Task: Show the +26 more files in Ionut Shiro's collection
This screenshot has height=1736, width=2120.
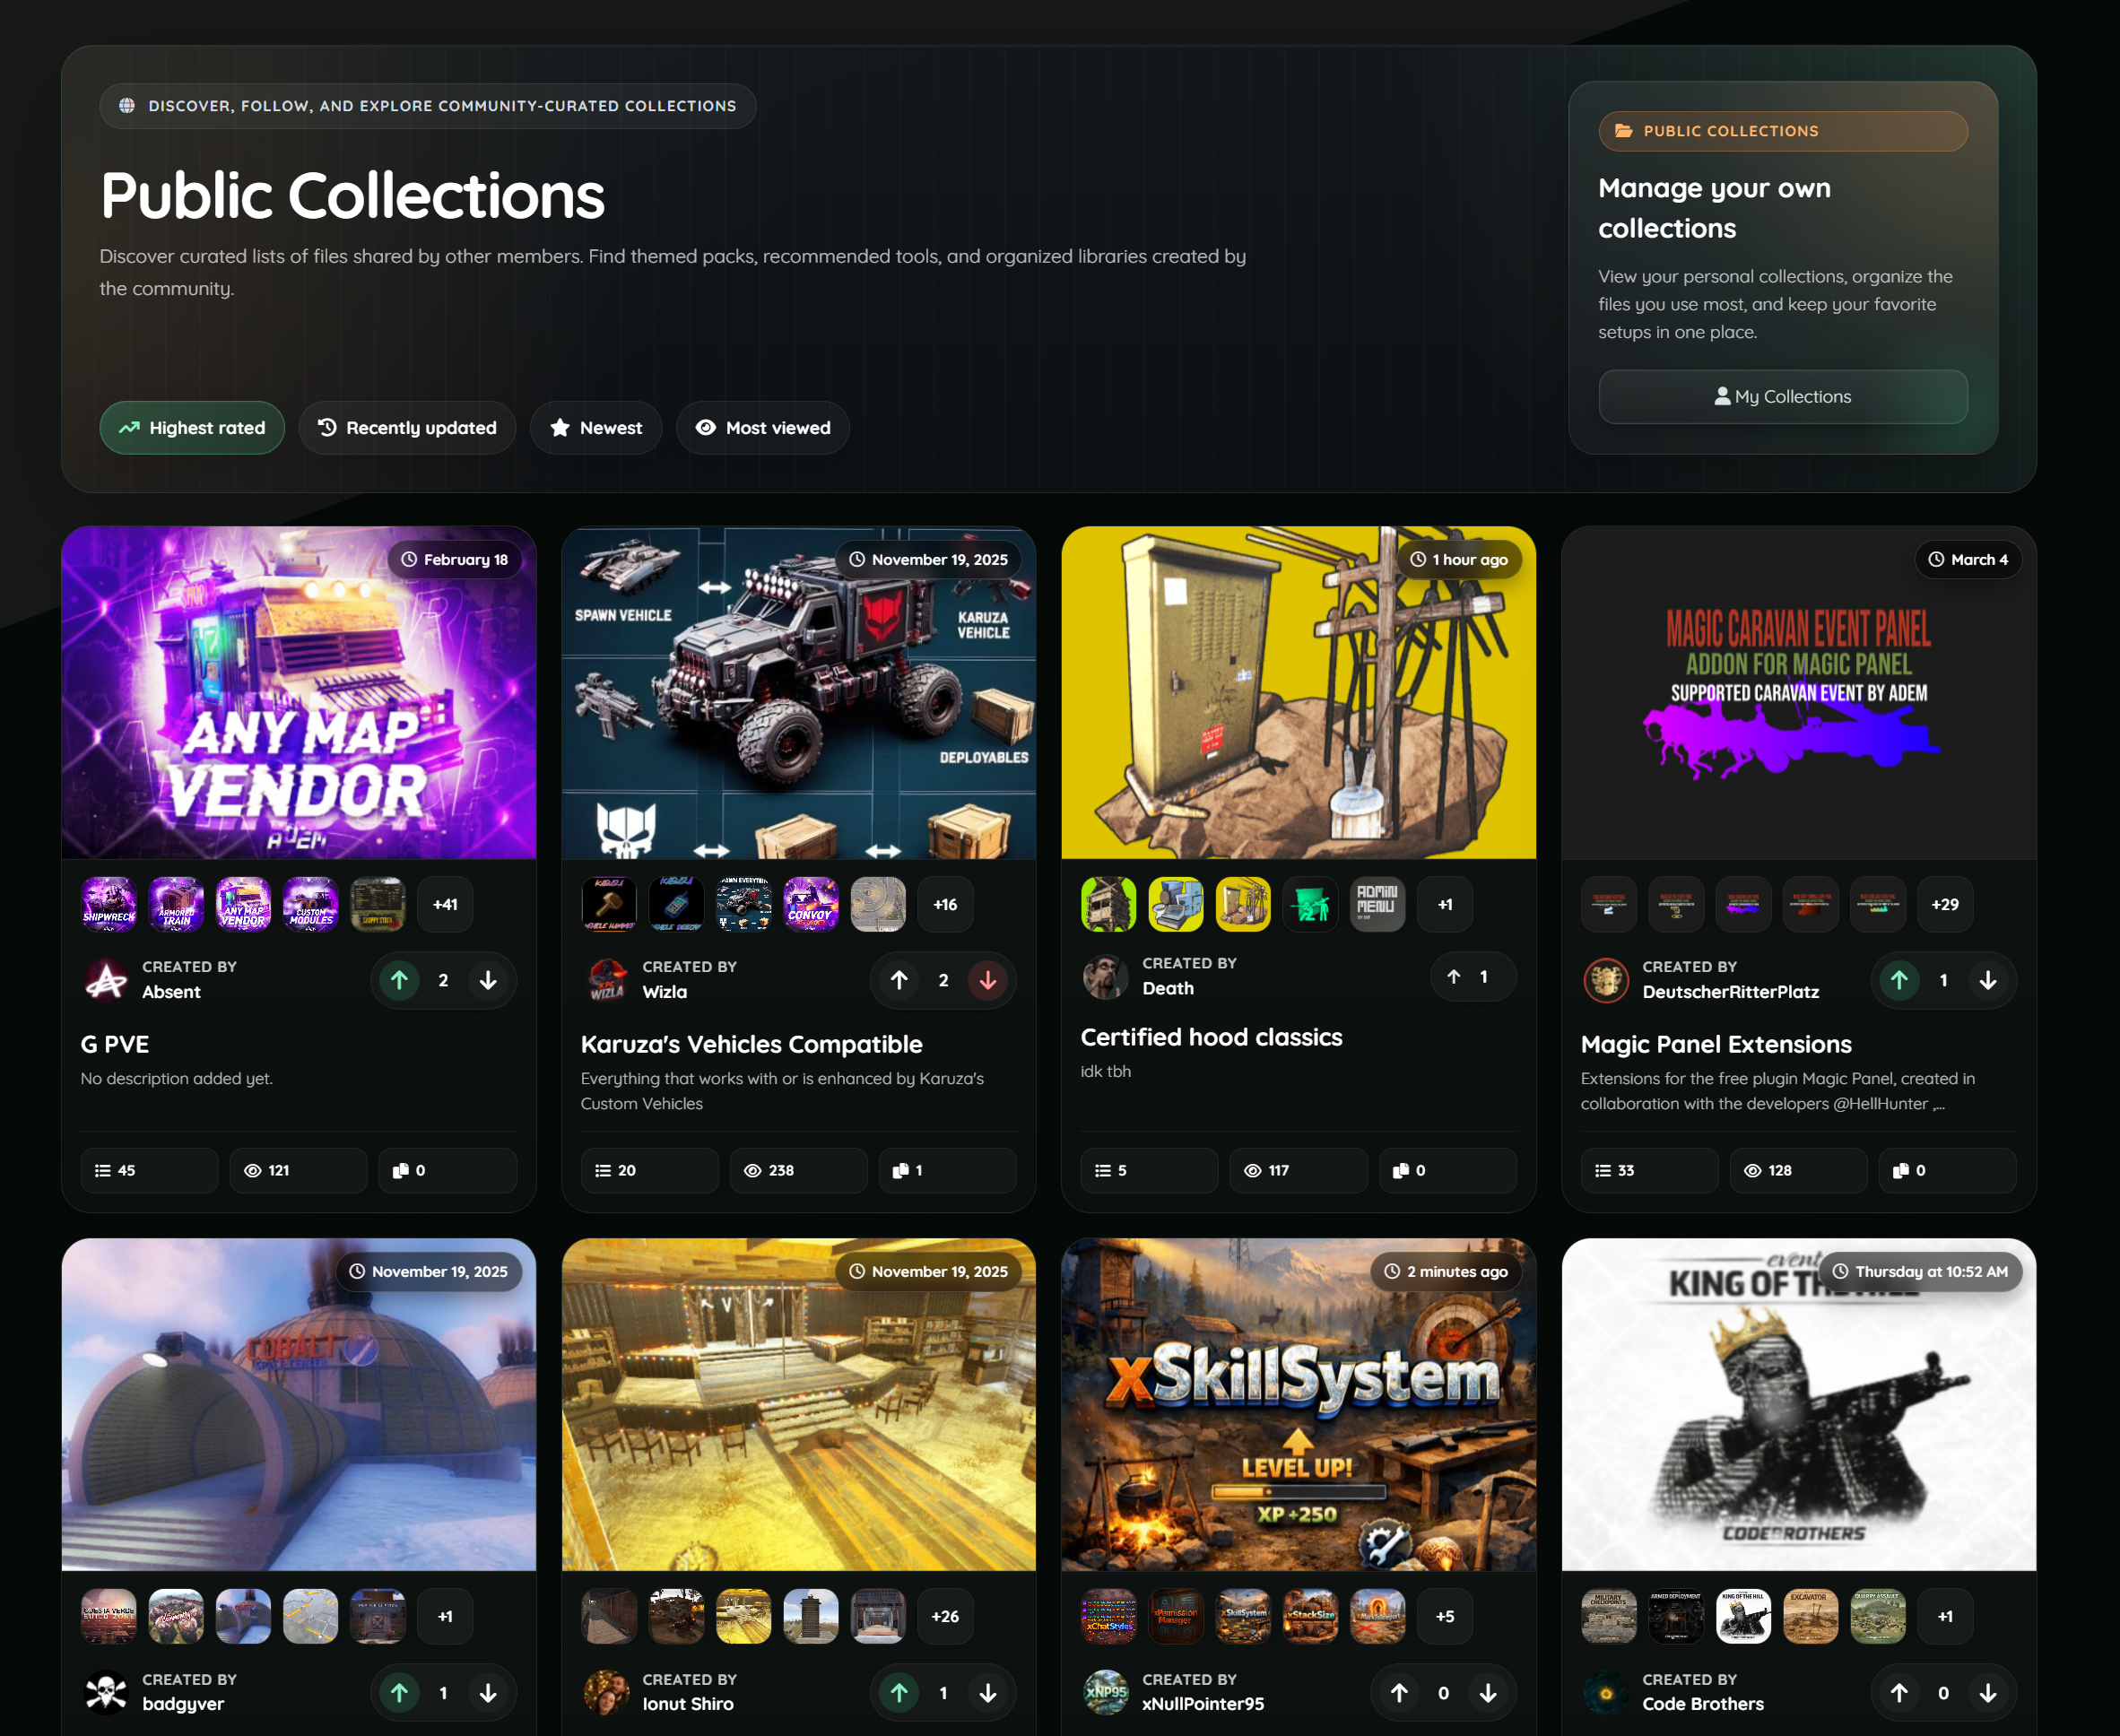Action: point(944,1616)
